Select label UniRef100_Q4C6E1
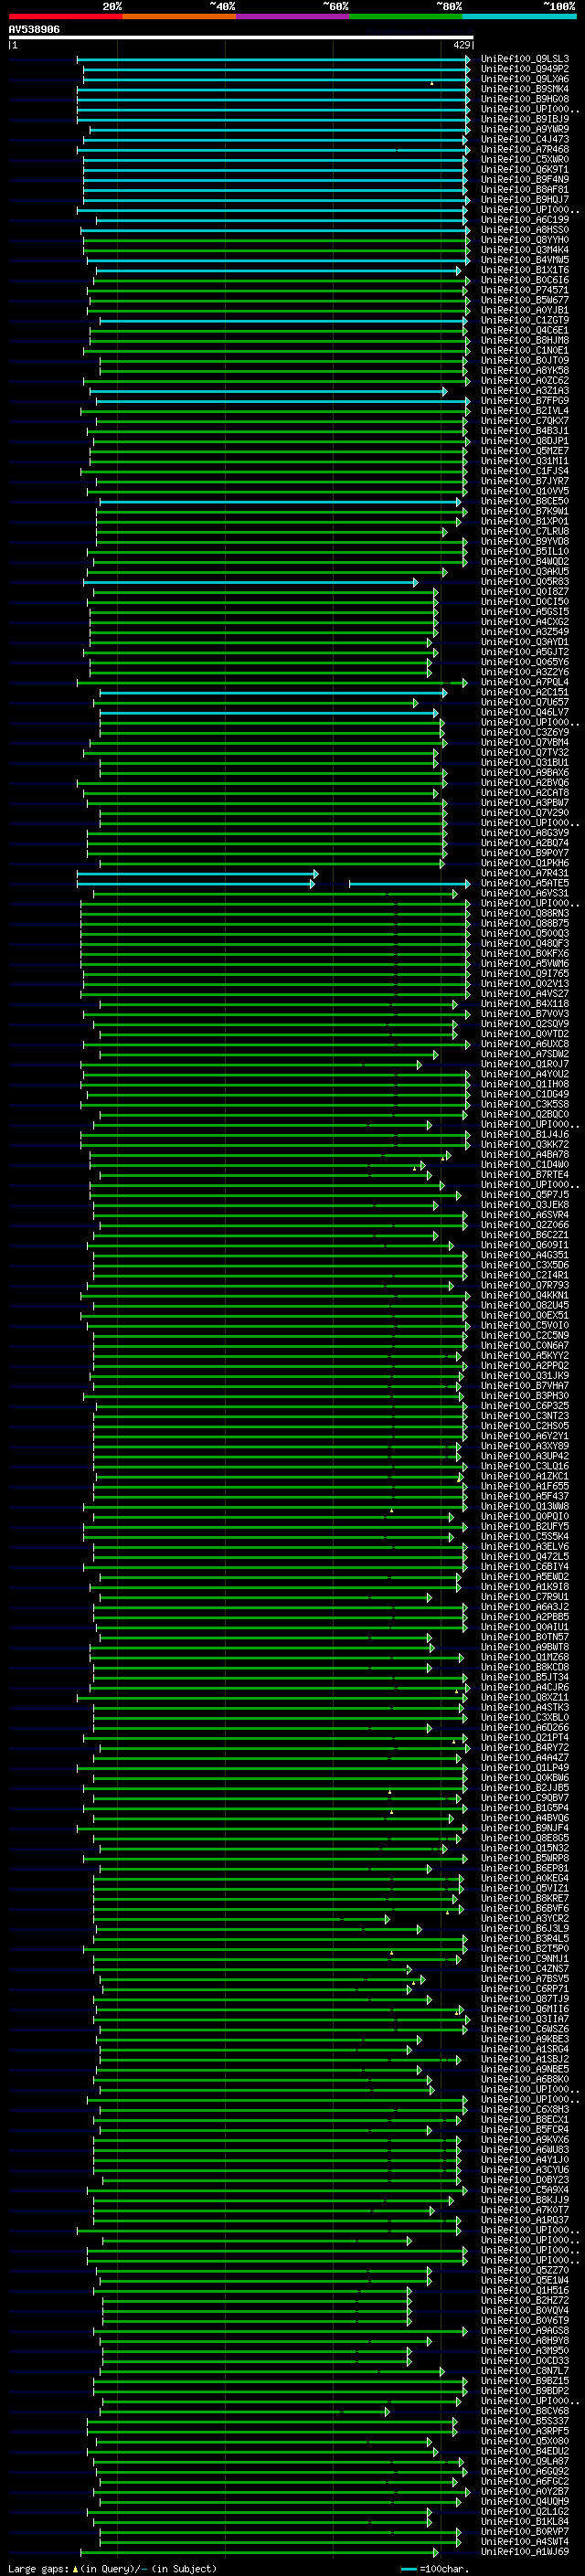The width and height of the screenshot is (585, 2576). click(525, 330)
